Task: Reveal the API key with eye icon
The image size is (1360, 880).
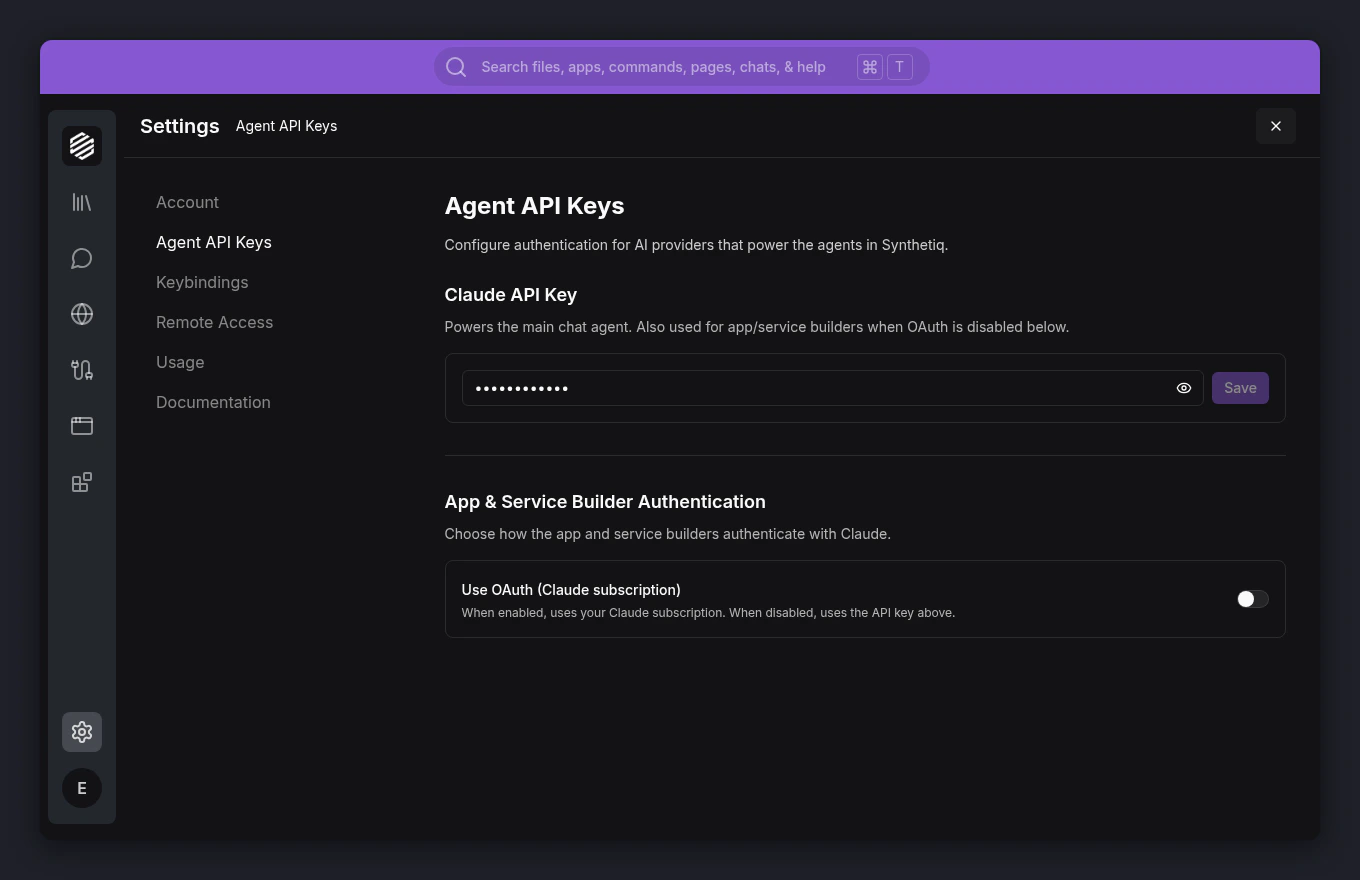Action: pos(1184,388)
